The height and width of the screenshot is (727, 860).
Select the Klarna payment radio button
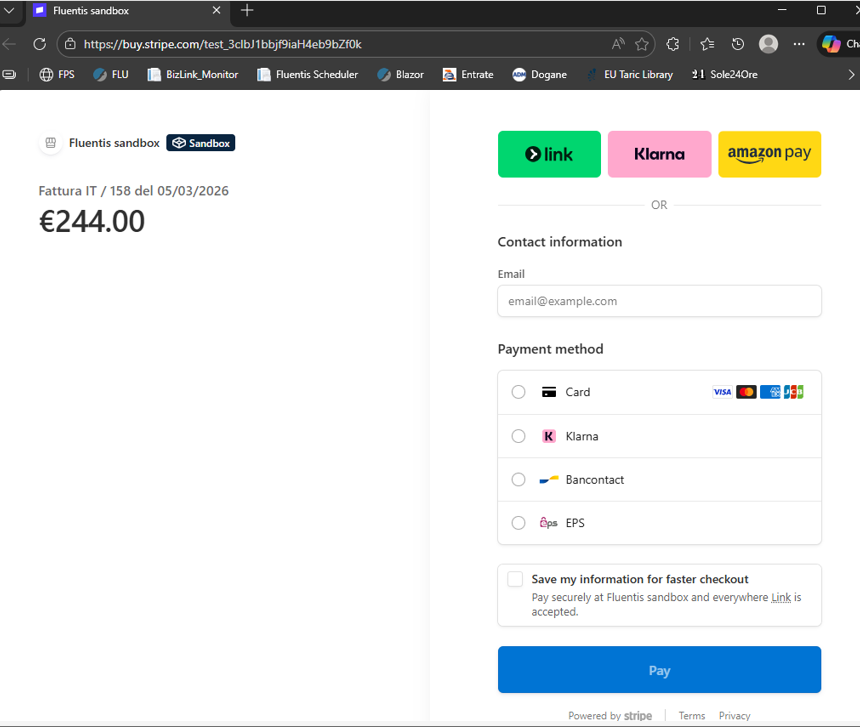click(518, 436)
